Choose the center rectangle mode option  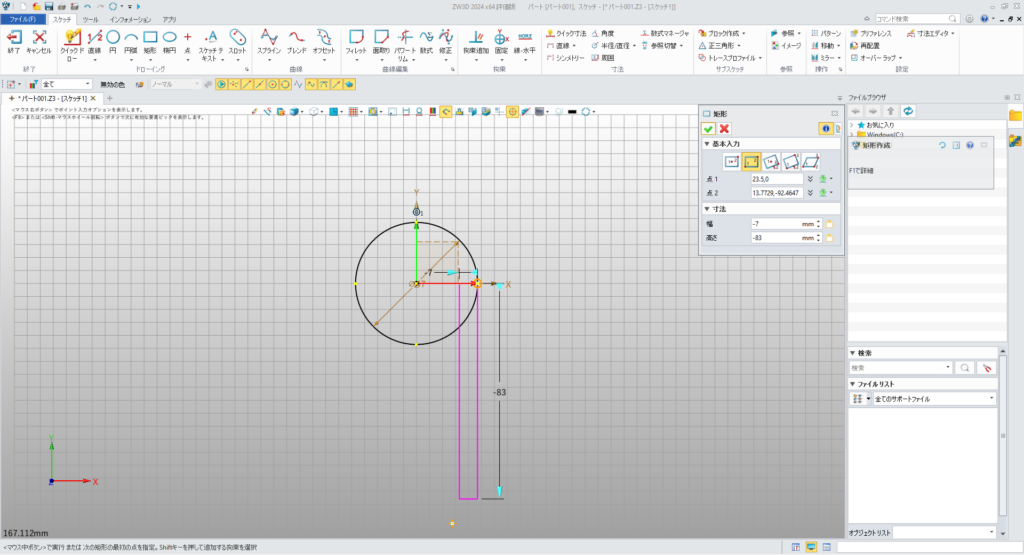coord(731,161)
